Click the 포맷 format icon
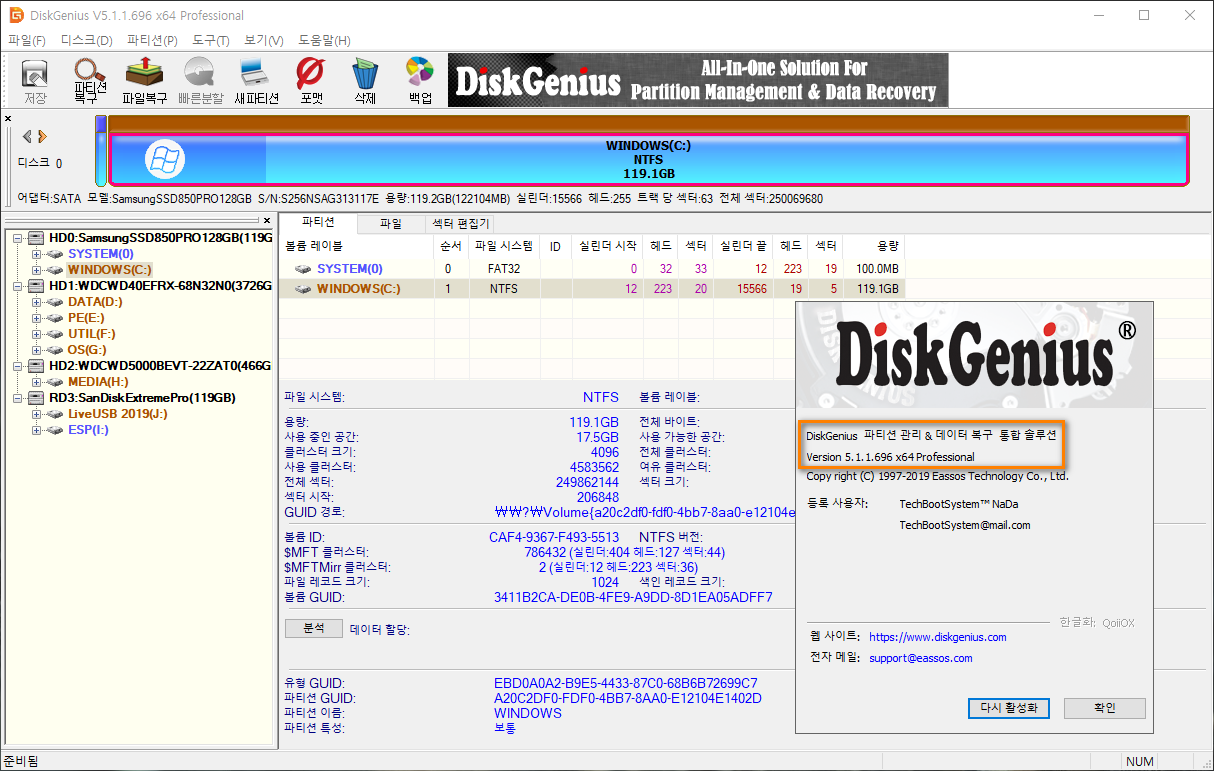Image resolution: width=1214 pixels, height=771 pixels. point(311,81)
